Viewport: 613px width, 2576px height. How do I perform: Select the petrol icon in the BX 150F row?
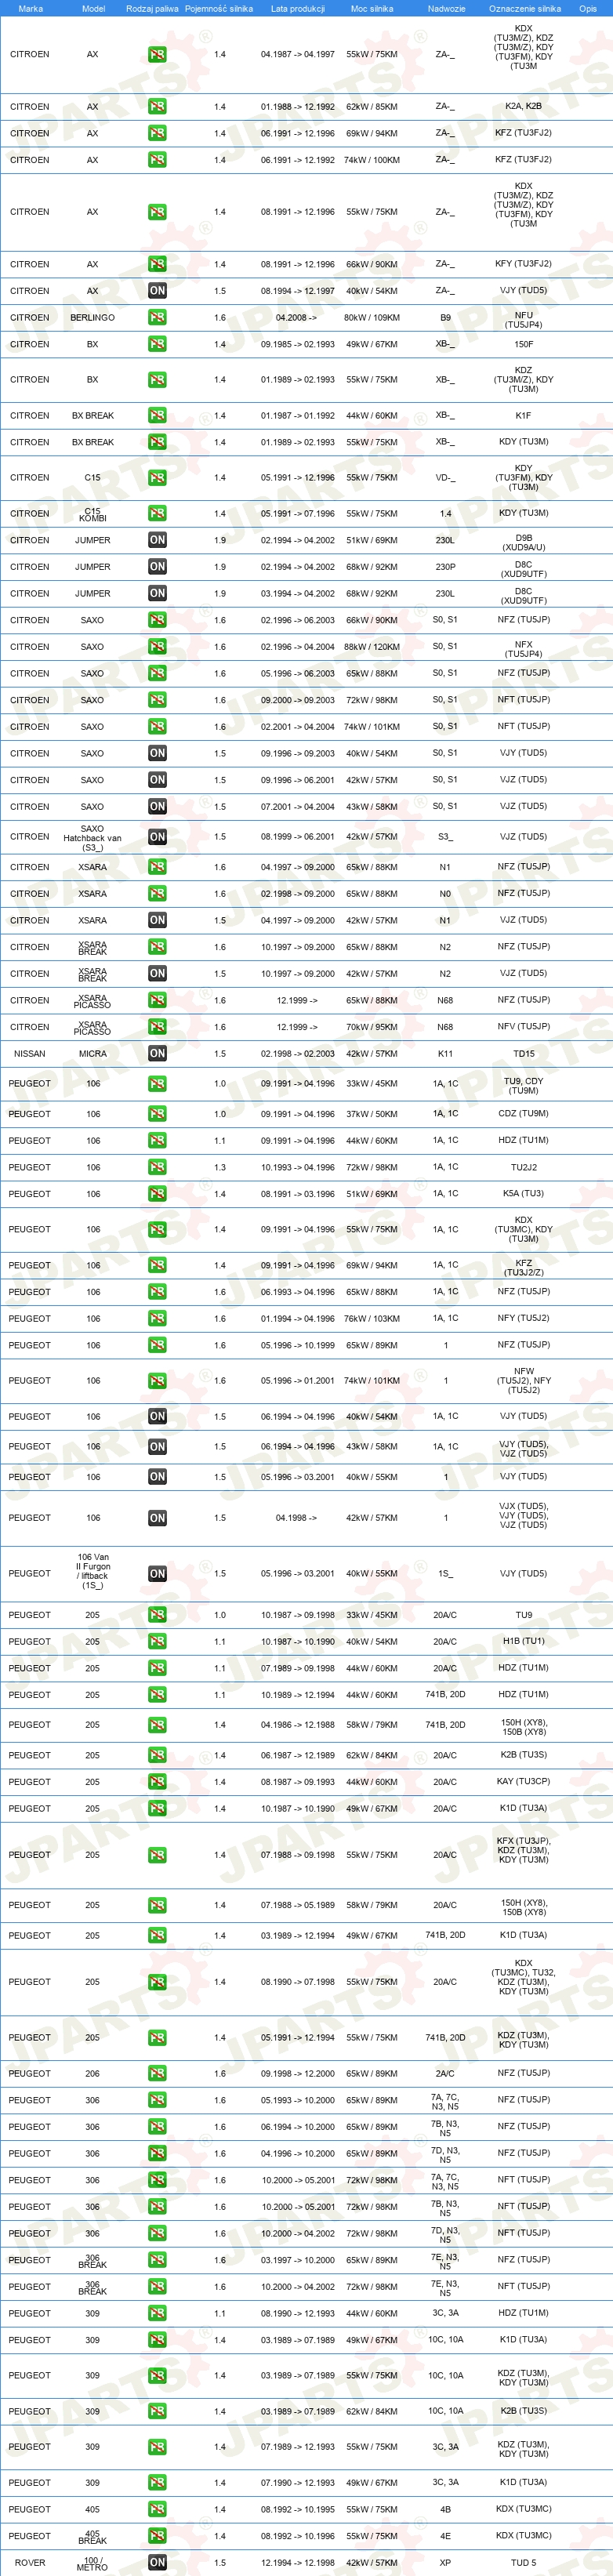click(x=157, y=344)
